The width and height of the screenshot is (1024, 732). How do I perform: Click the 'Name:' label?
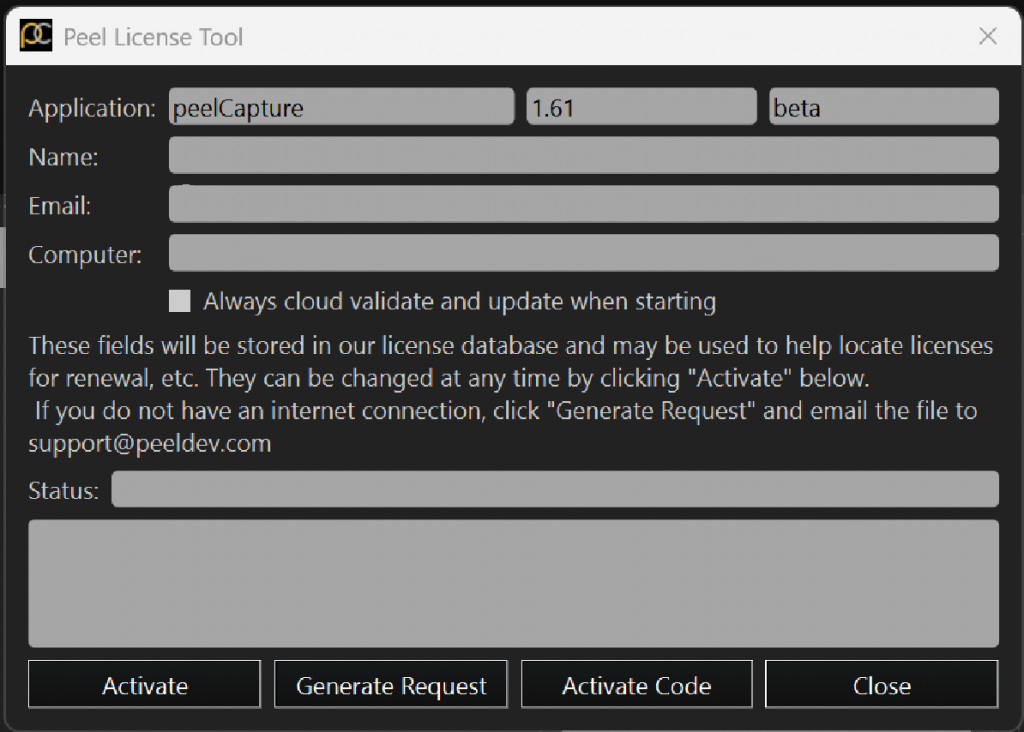point(63,157)
